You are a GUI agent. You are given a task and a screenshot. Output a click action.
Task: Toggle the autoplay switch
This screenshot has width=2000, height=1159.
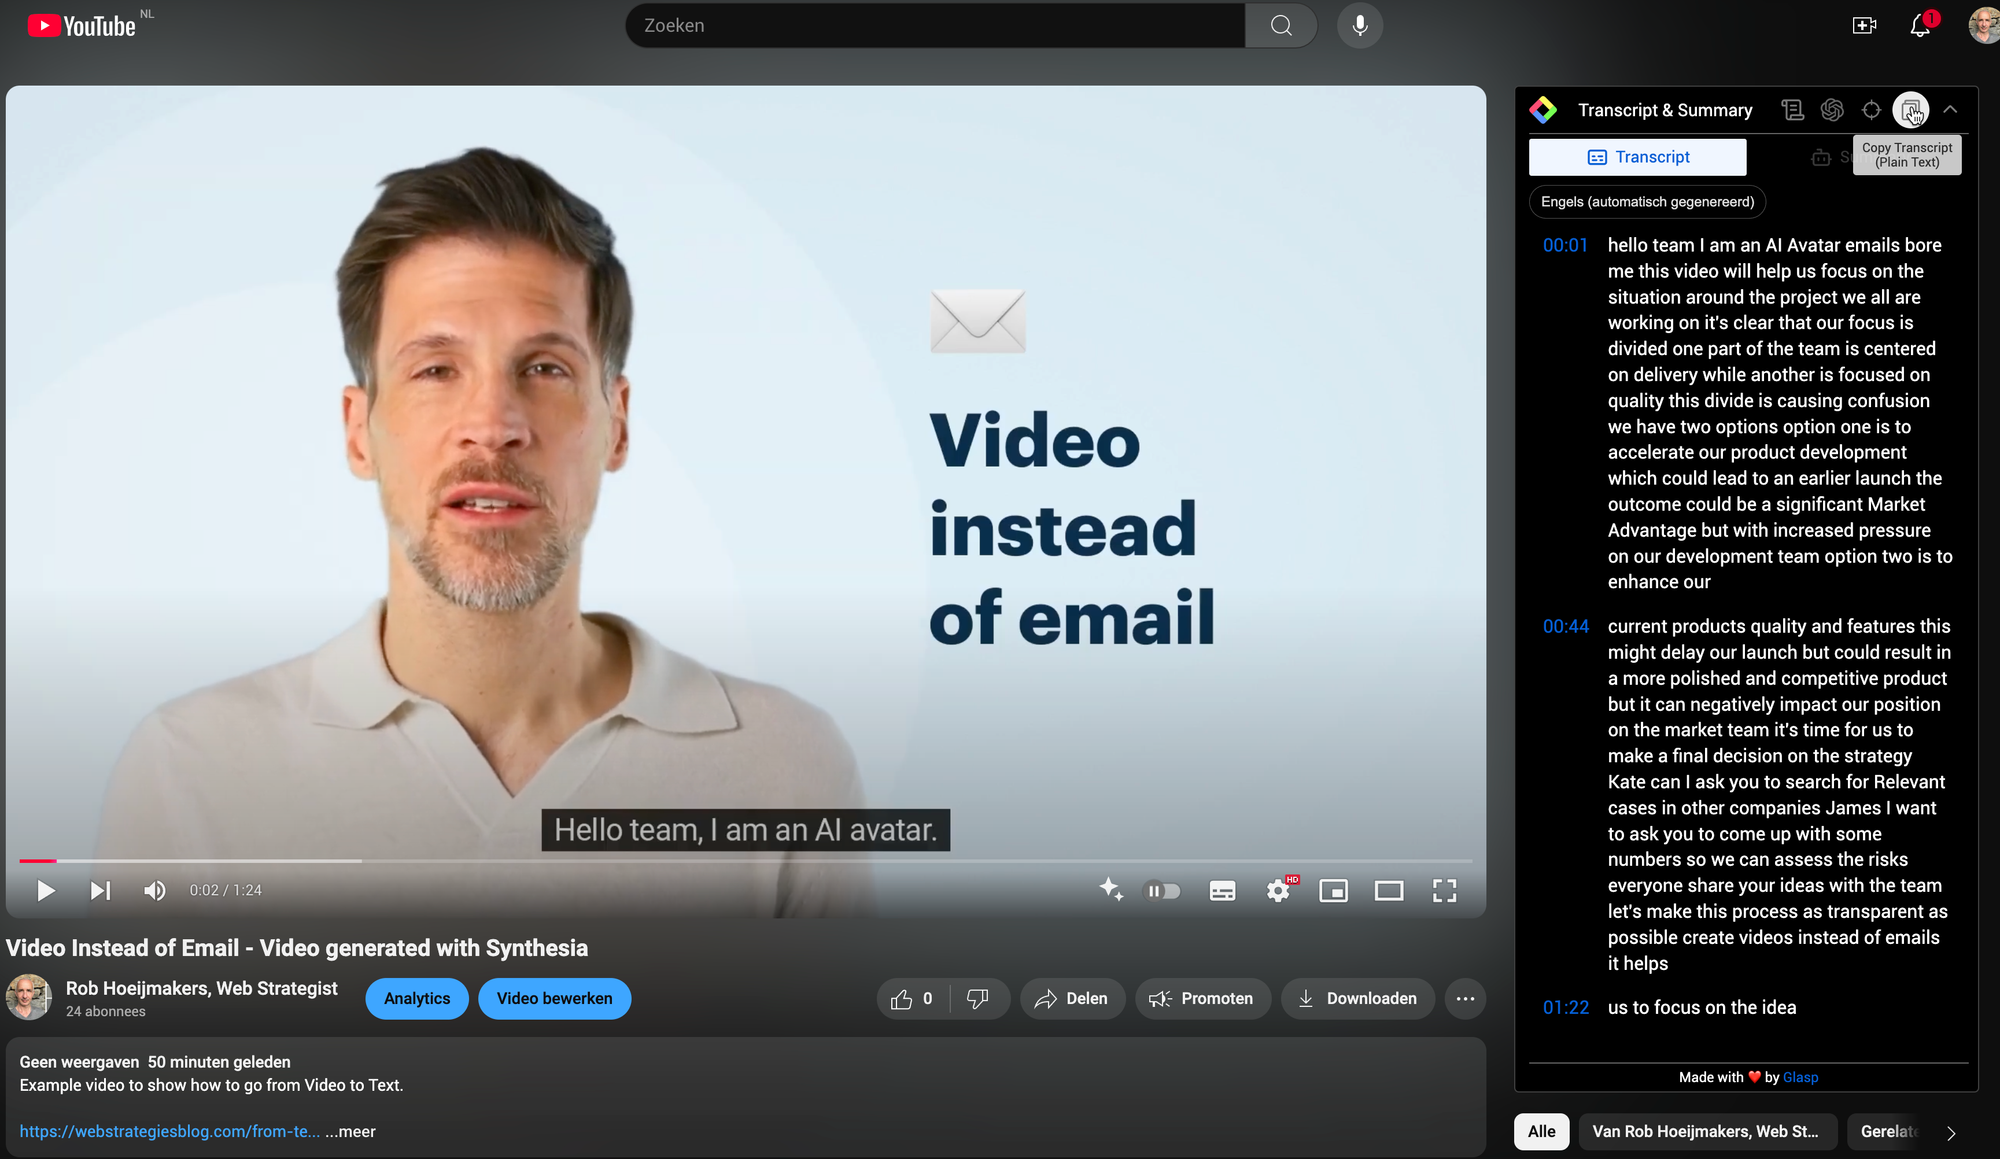point(1162,890)
